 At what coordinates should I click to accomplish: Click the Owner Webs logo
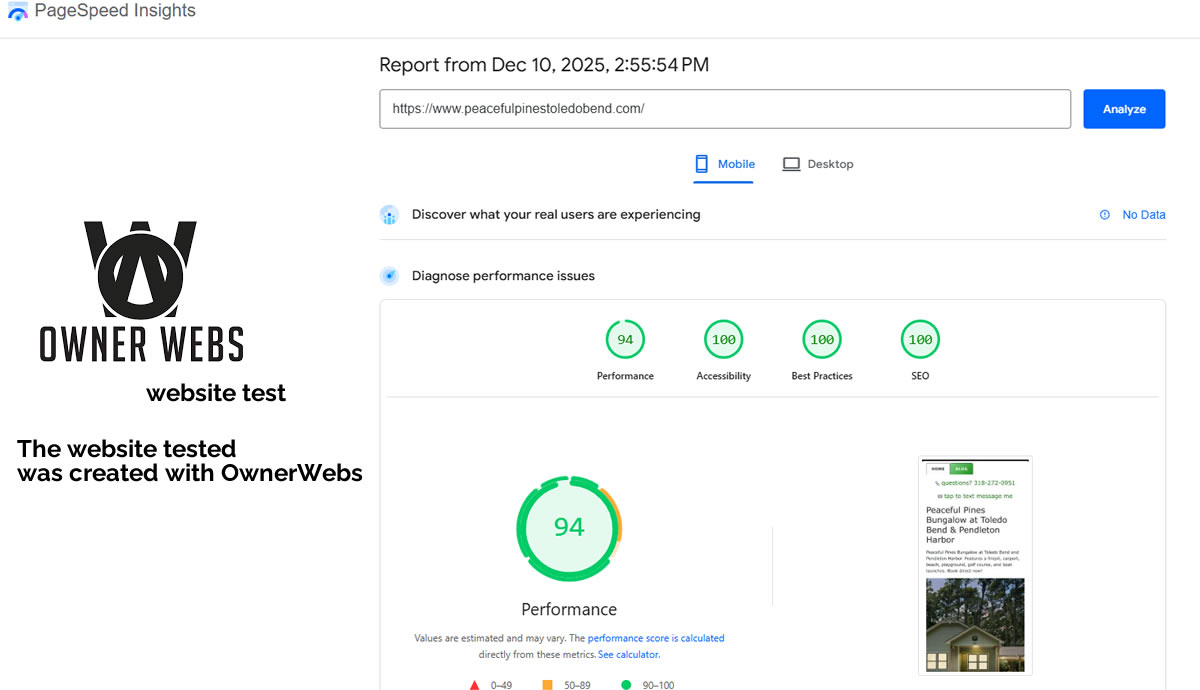(141, 291)
